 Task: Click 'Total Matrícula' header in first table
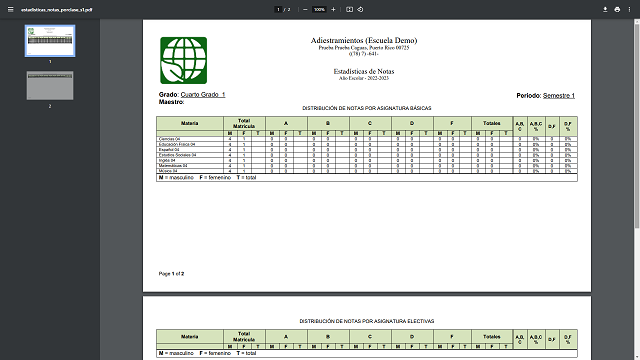pos(244,123)
